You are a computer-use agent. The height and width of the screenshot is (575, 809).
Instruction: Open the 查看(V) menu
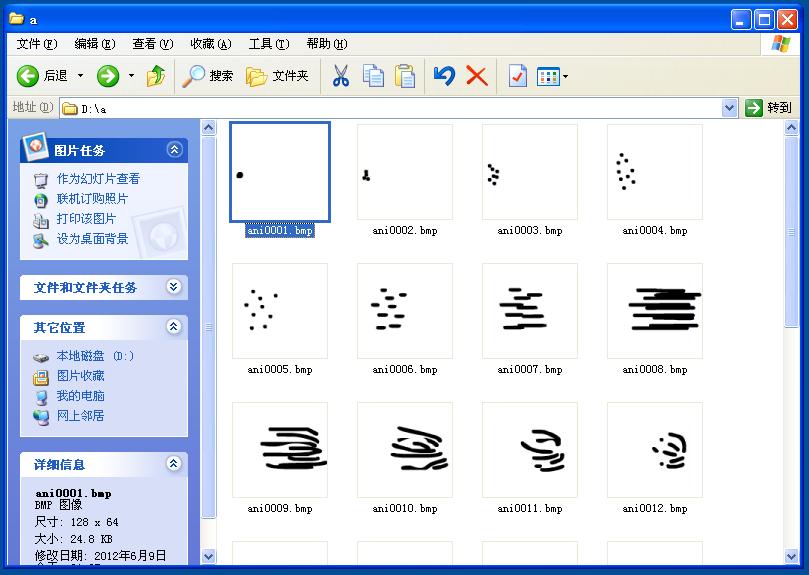[153, 44]
